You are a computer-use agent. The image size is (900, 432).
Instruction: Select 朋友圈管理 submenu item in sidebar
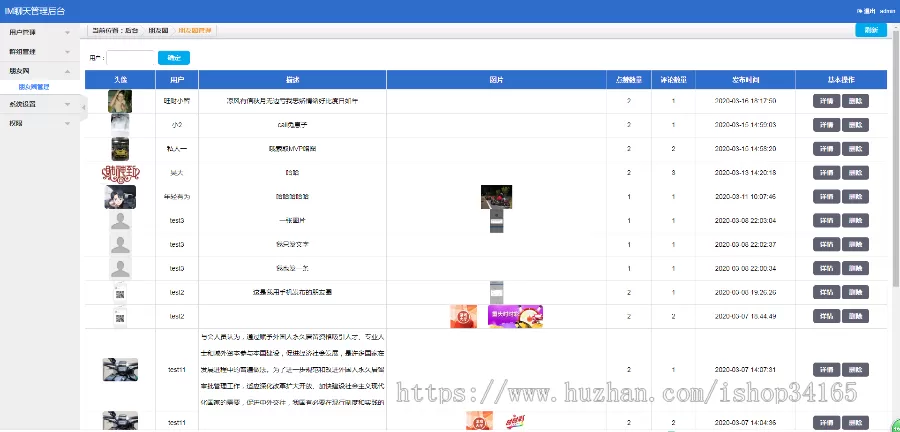[x=34, y=87]
